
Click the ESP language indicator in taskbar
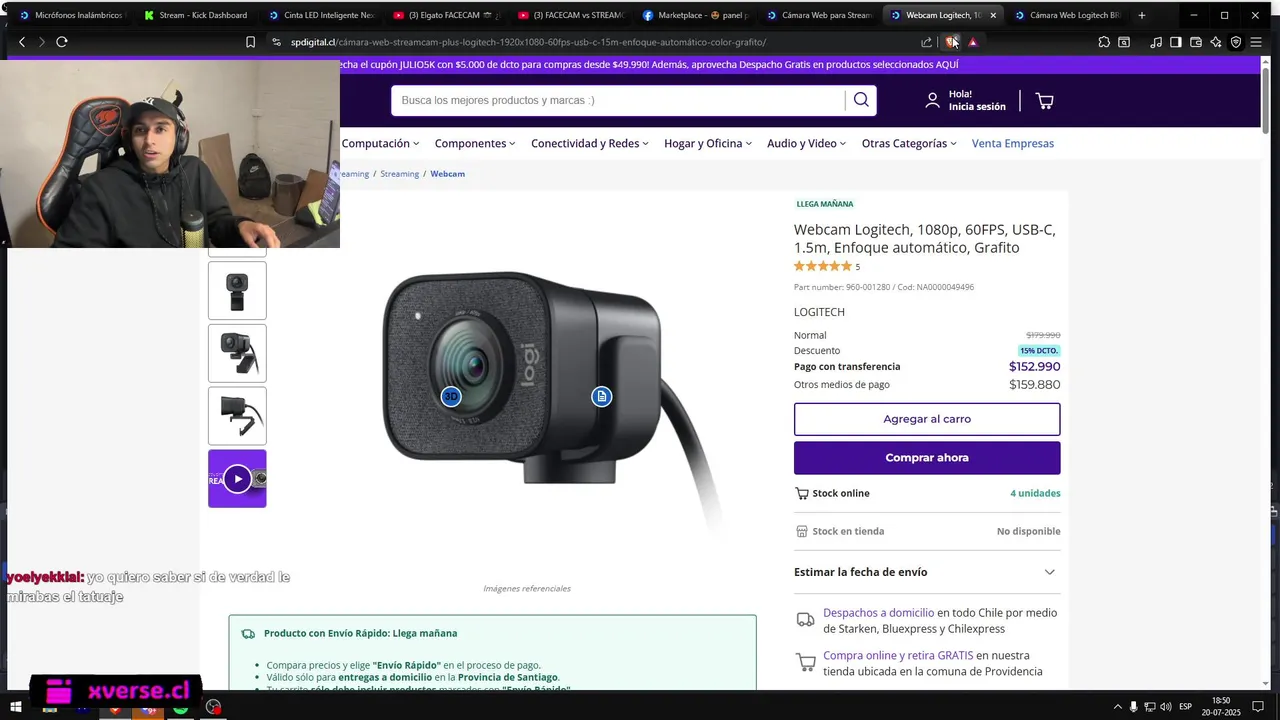pos(1185,707)
